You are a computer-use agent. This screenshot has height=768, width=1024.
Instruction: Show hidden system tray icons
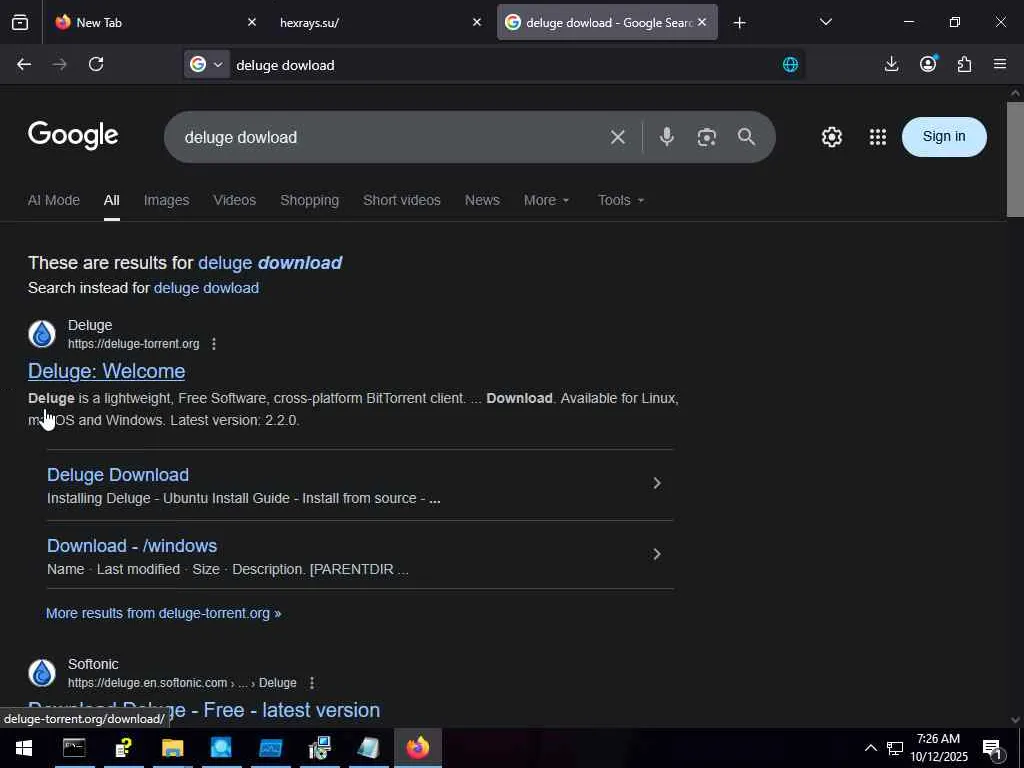click(x=871, y=748)
